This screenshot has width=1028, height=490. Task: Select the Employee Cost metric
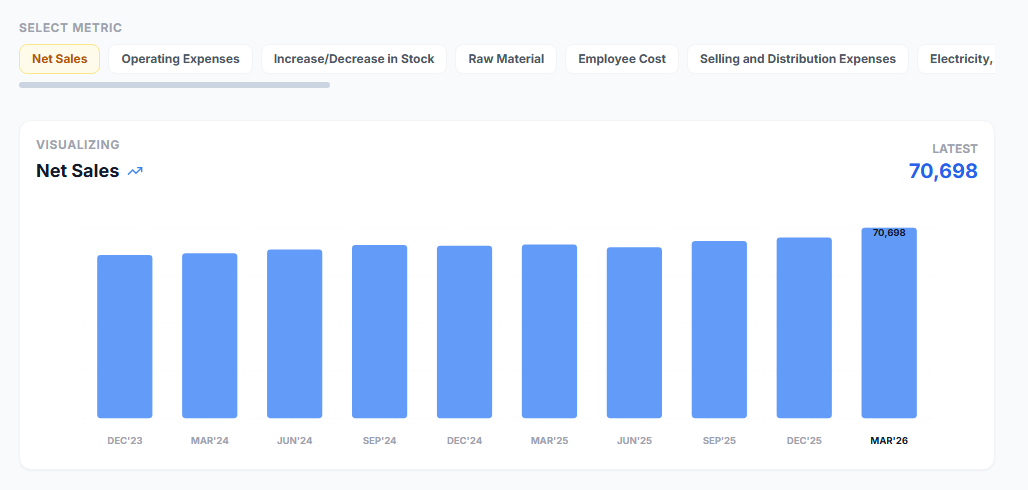coord(622,59)
